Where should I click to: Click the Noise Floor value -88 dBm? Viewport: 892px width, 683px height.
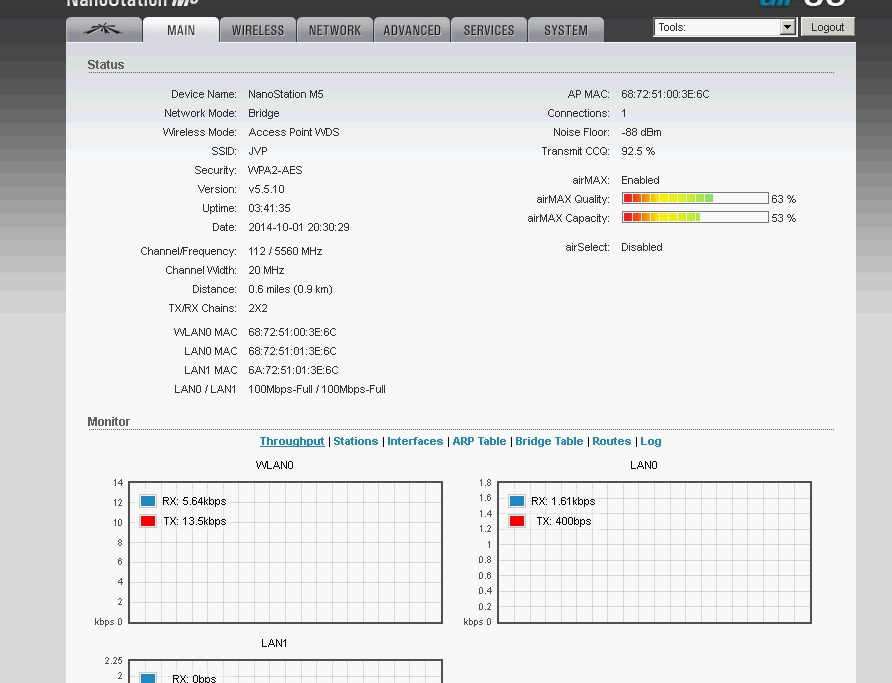pyautogui.click(x=641, y=132)
